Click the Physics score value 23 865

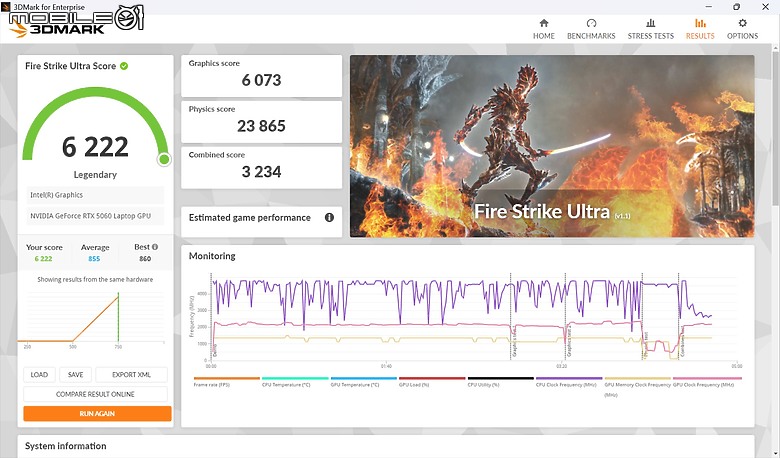(261, 126)
